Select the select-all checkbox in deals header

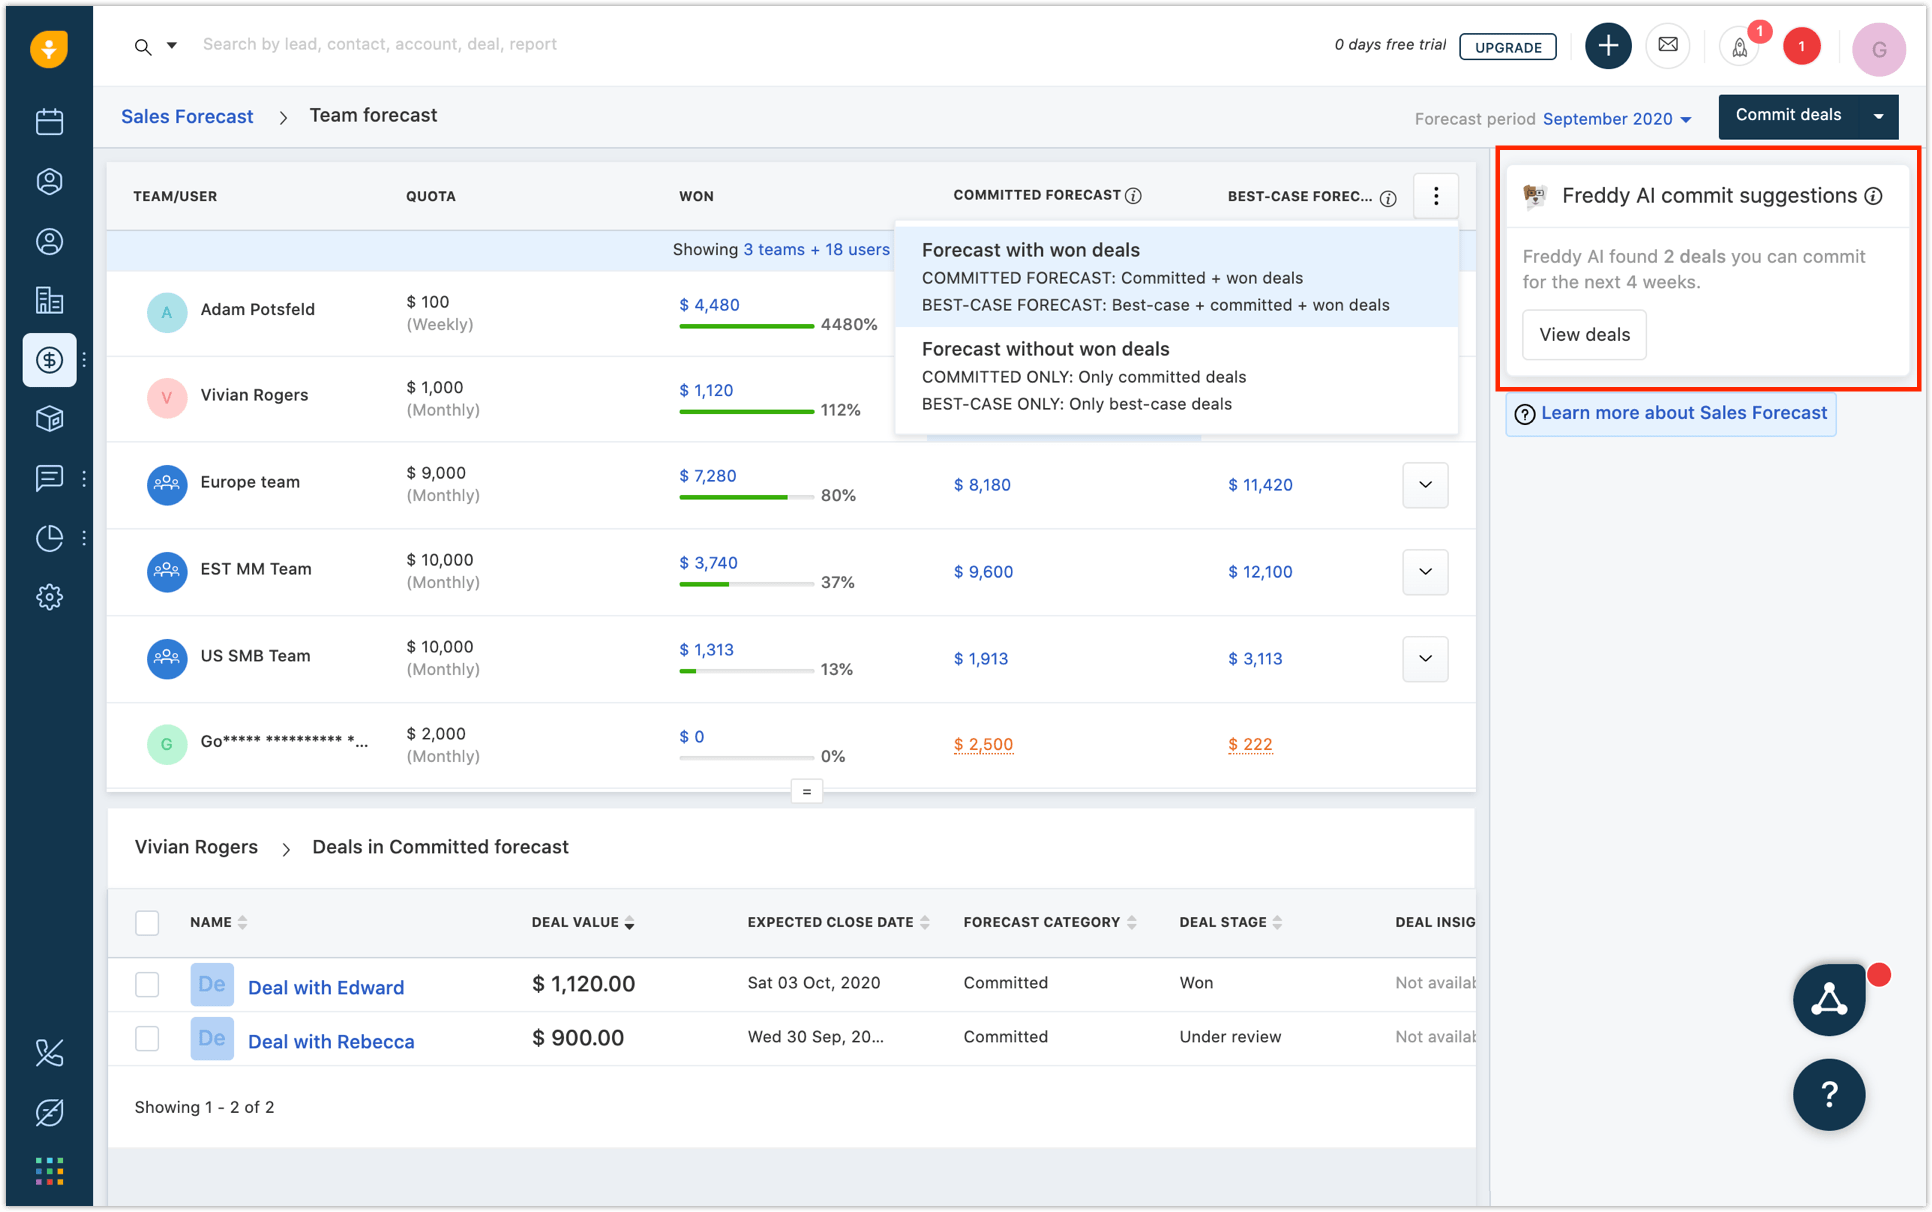click(x=147, y=922)
